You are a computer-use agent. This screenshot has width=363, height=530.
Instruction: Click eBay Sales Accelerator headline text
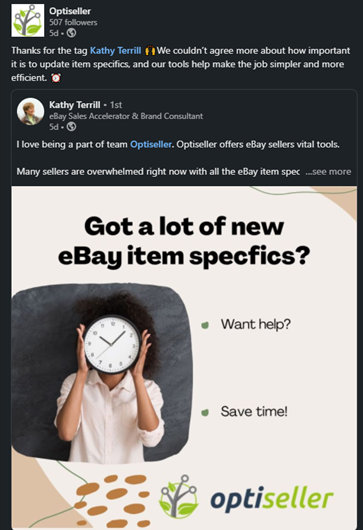coord(126,116)
